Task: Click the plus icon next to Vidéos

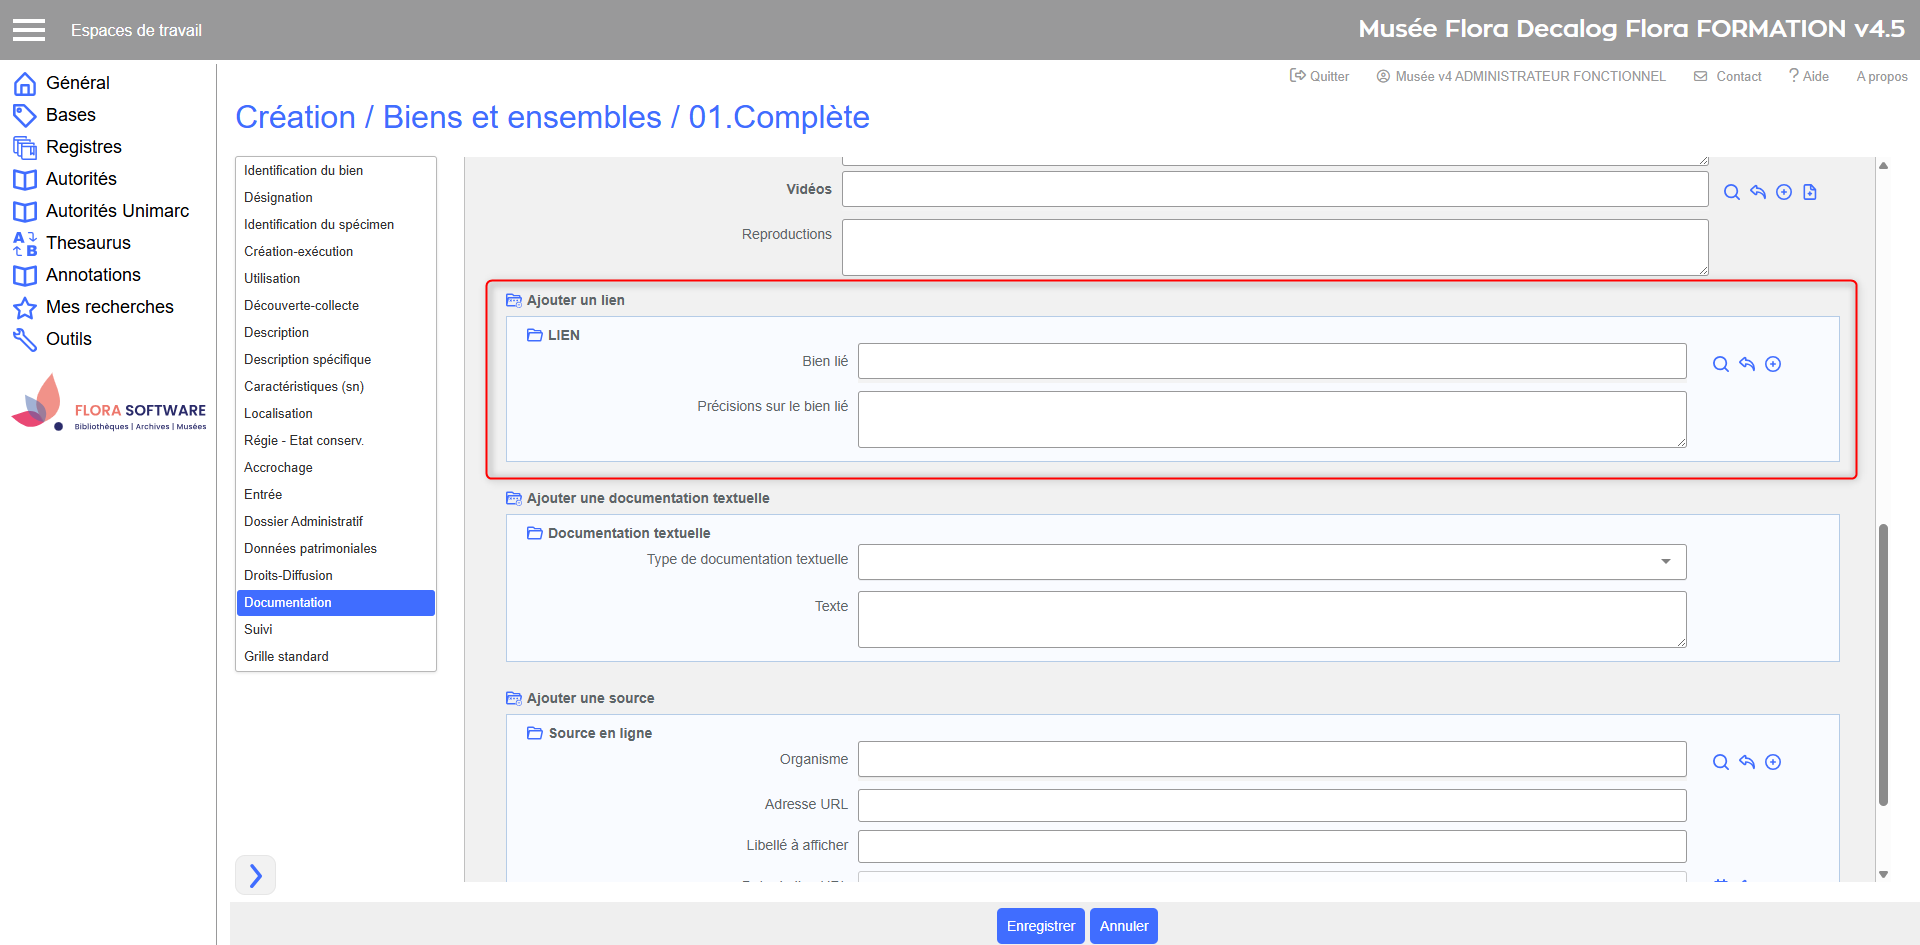Action: [1783, 192]
